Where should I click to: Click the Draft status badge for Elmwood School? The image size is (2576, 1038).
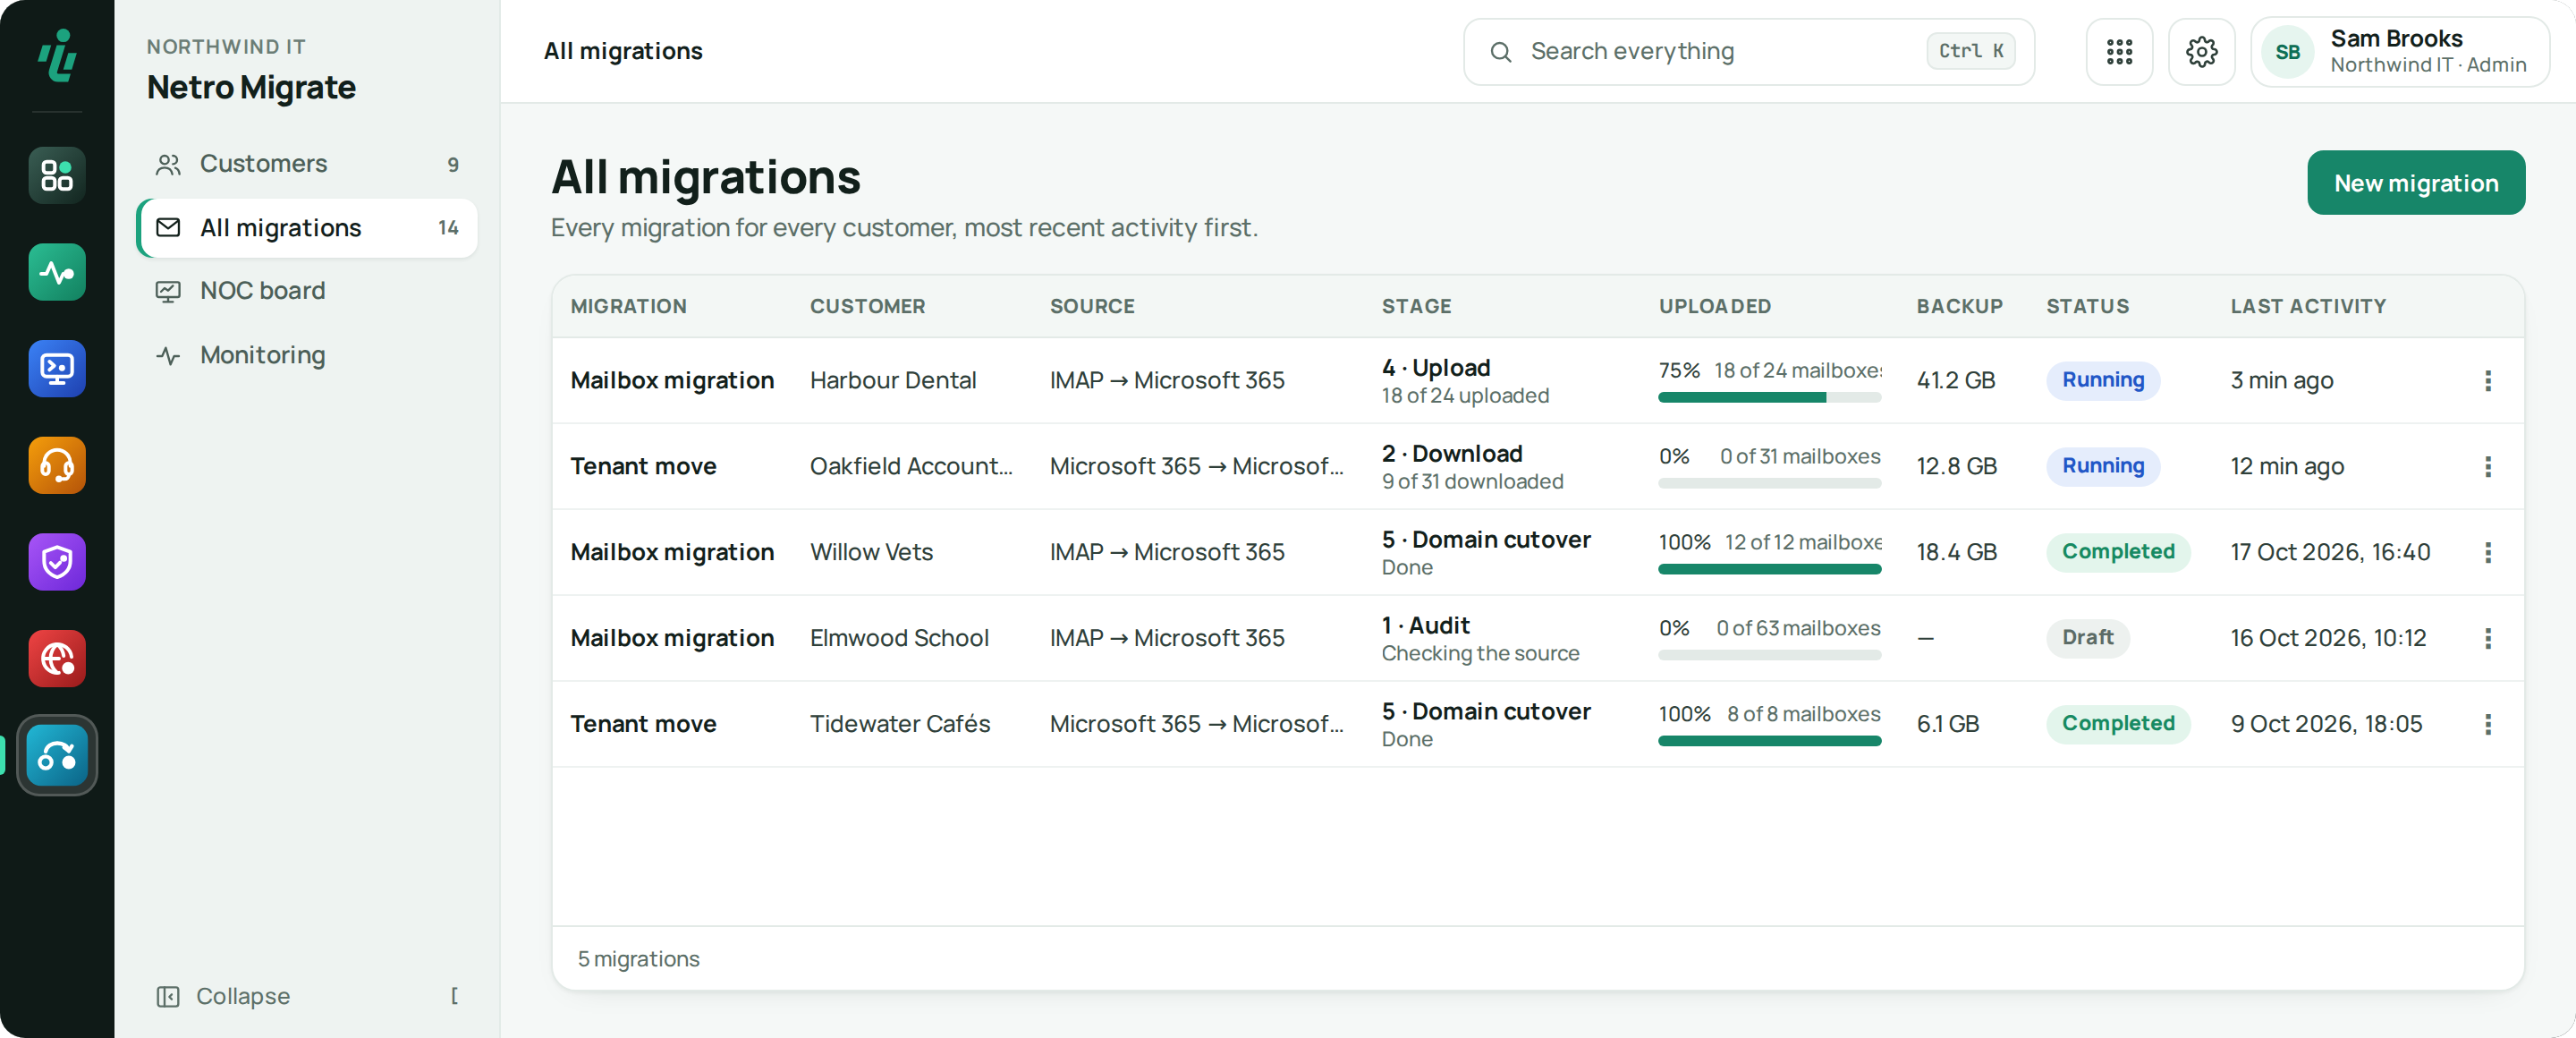click(x=2087, y=638)
